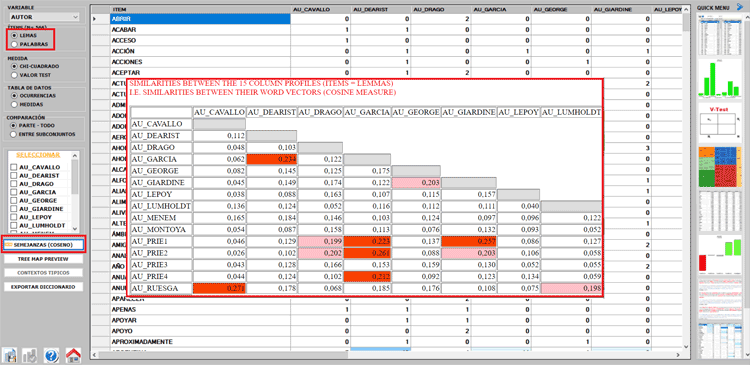Select the ACCESO row in the item list
This screenshot has width=750, height=365.
click(199, 40)
